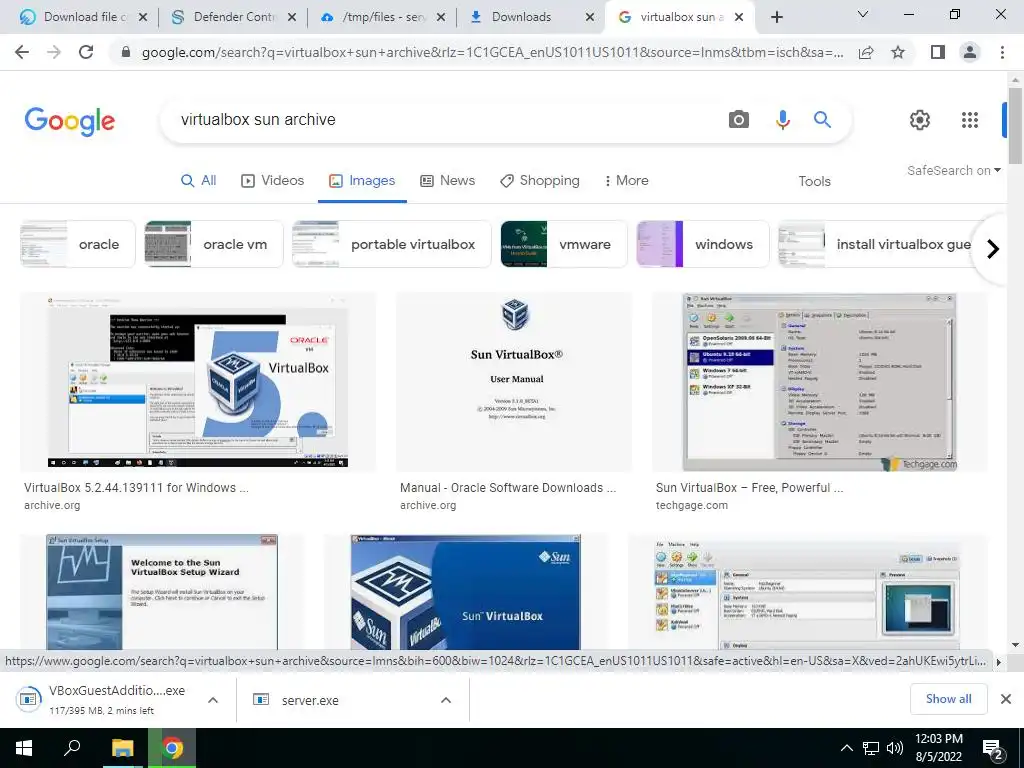Open the Videos search tab
Screen dimensions: 1024x768
pyautogui.click(x=272, y=181)
